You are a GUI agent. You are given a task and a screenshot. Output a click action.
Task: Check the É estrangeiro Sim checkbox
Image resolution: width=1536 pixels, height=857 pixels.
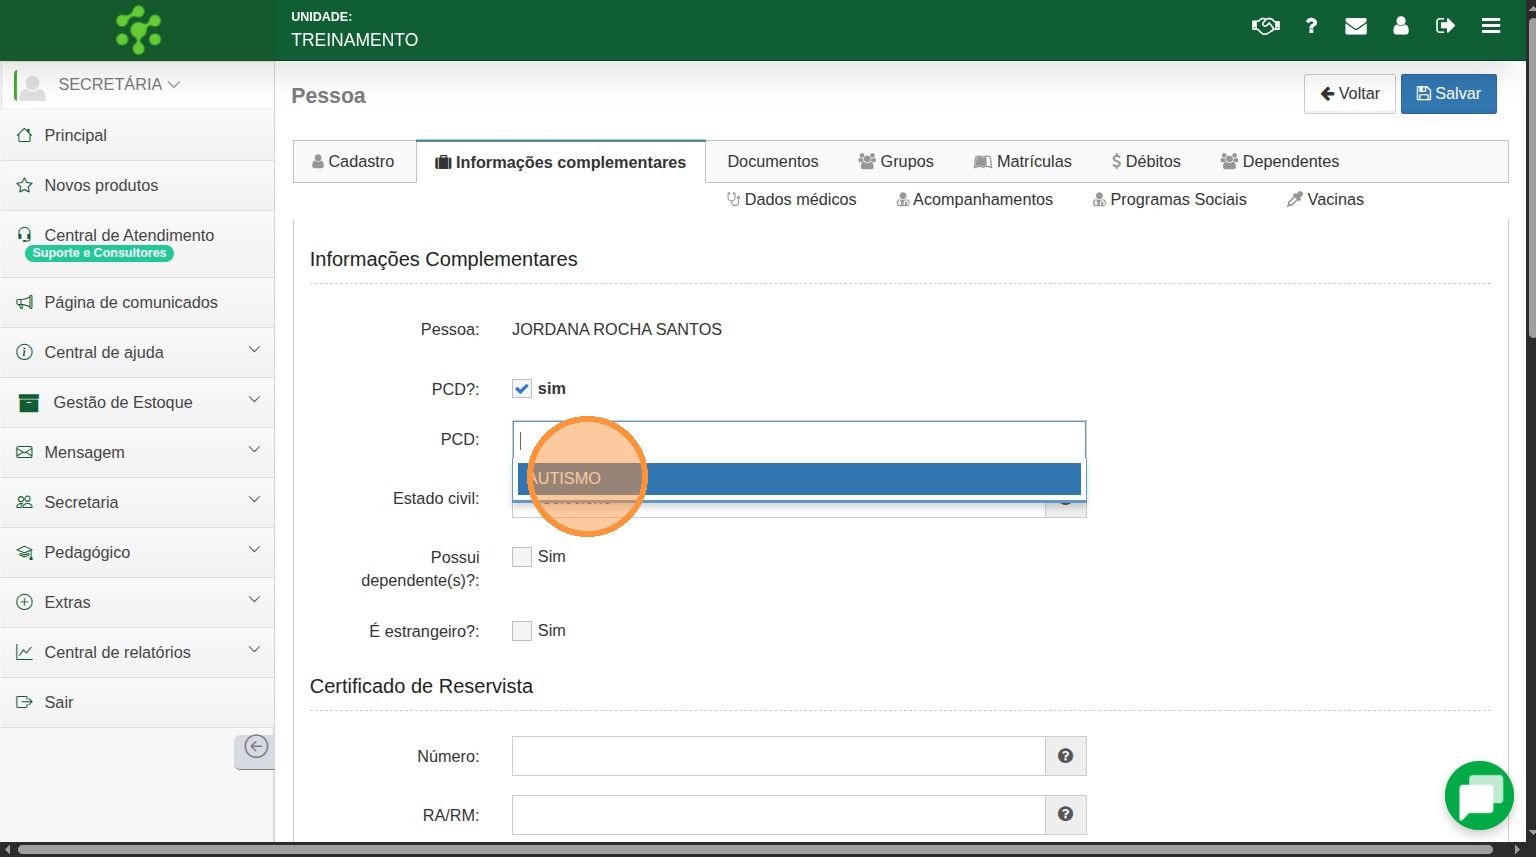[x=522, y=631]
